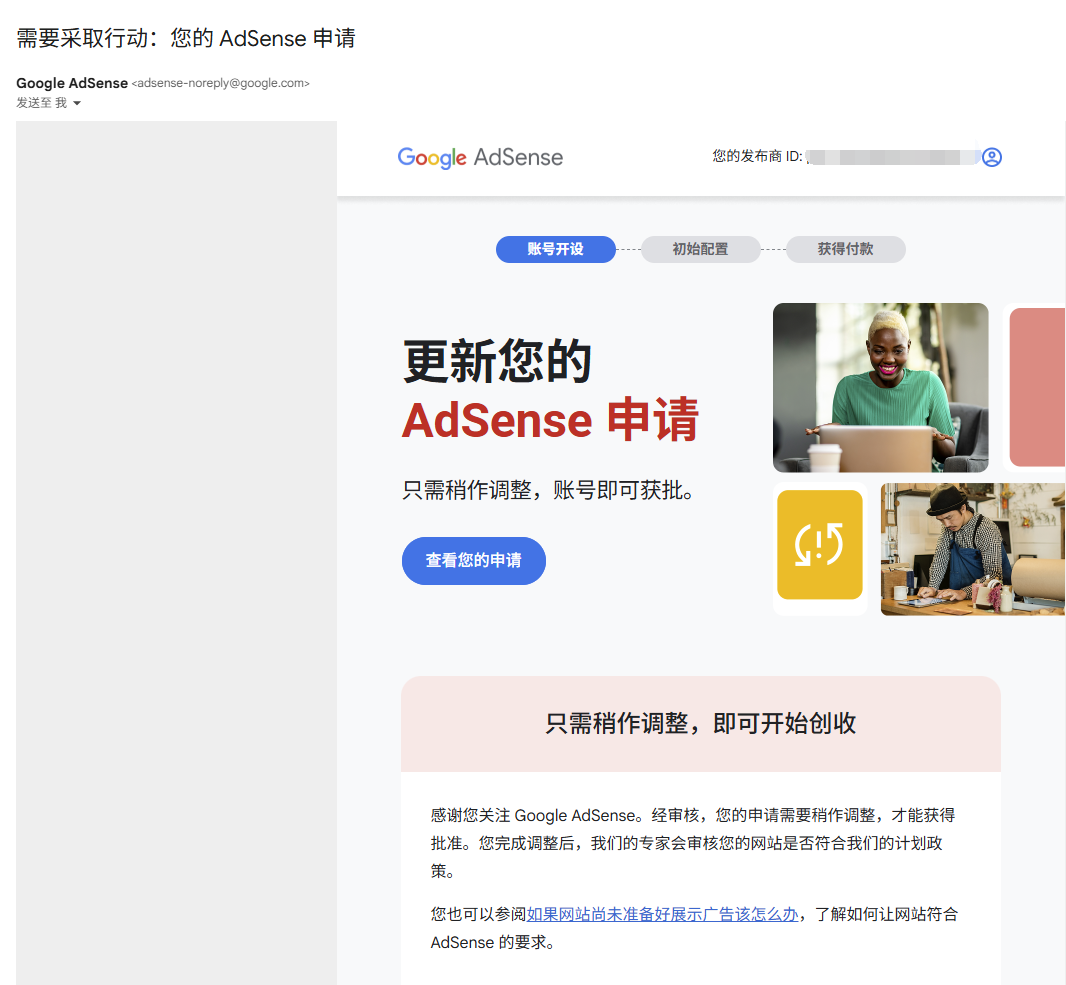Click the salmon pink color tile

[1037, 387]
